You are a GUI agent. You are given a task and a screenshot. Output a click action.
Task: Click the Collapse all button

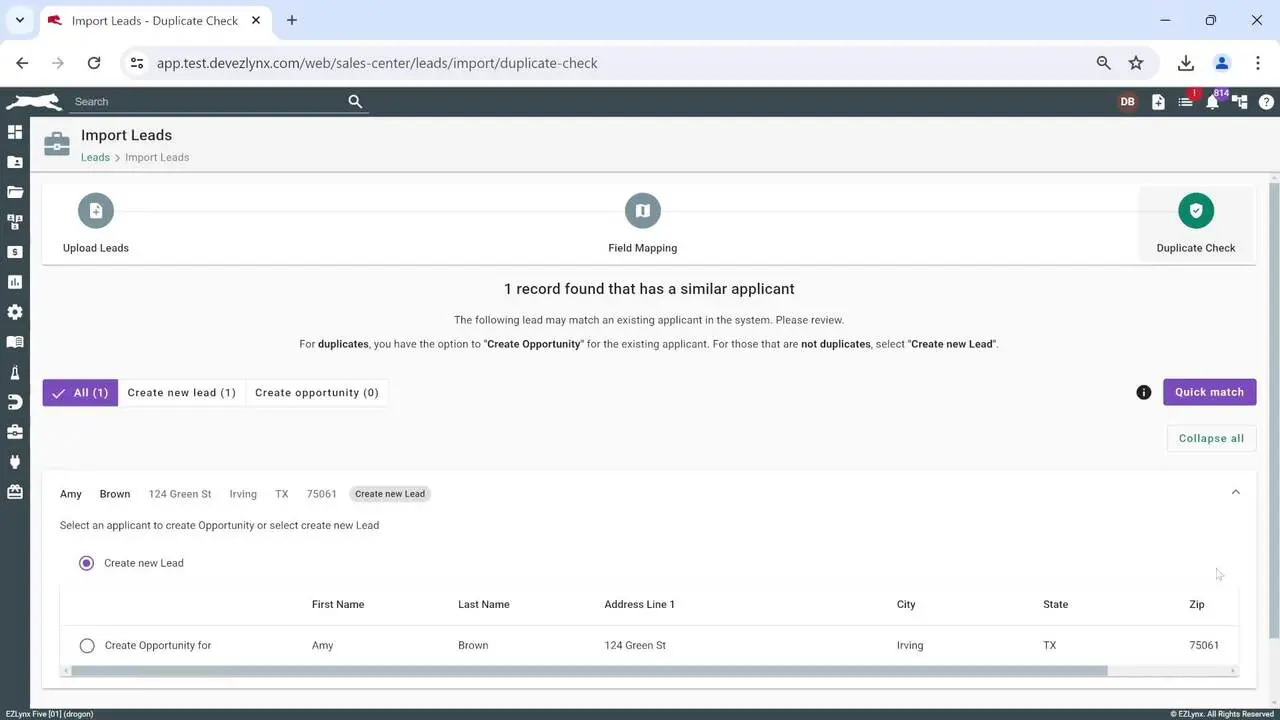[1211, 438]
